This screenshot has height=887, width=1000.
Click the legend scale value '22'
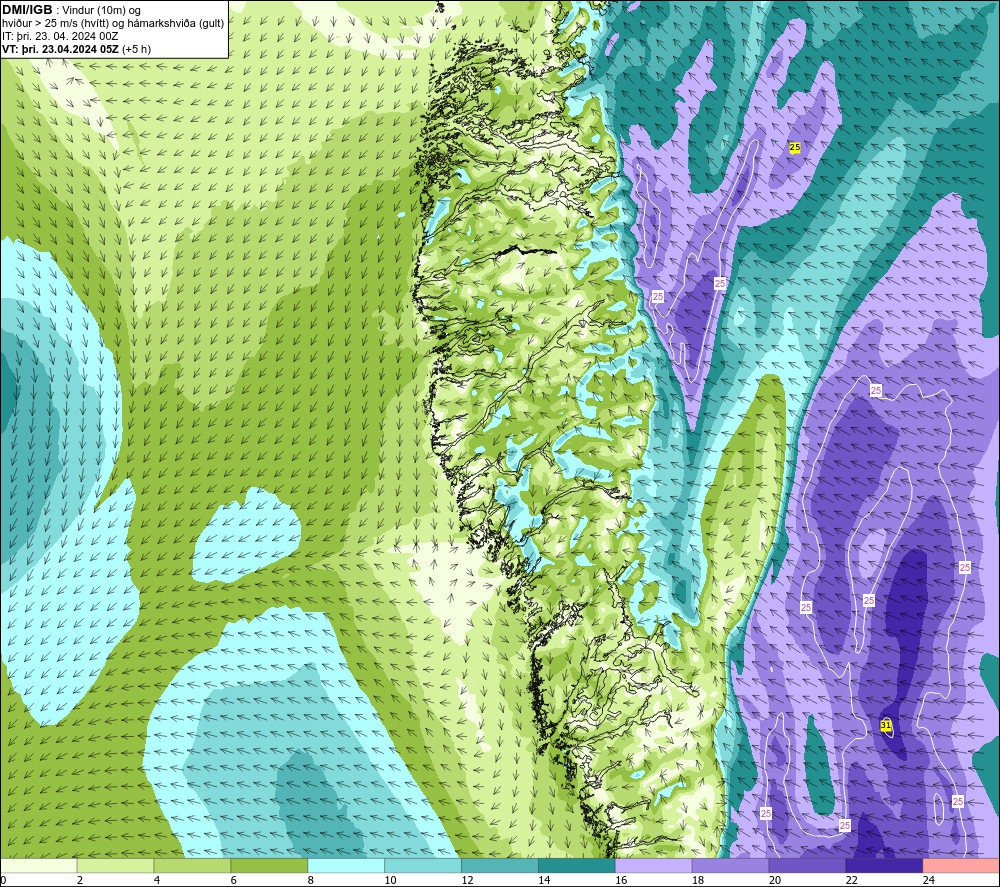pos(851,880)
